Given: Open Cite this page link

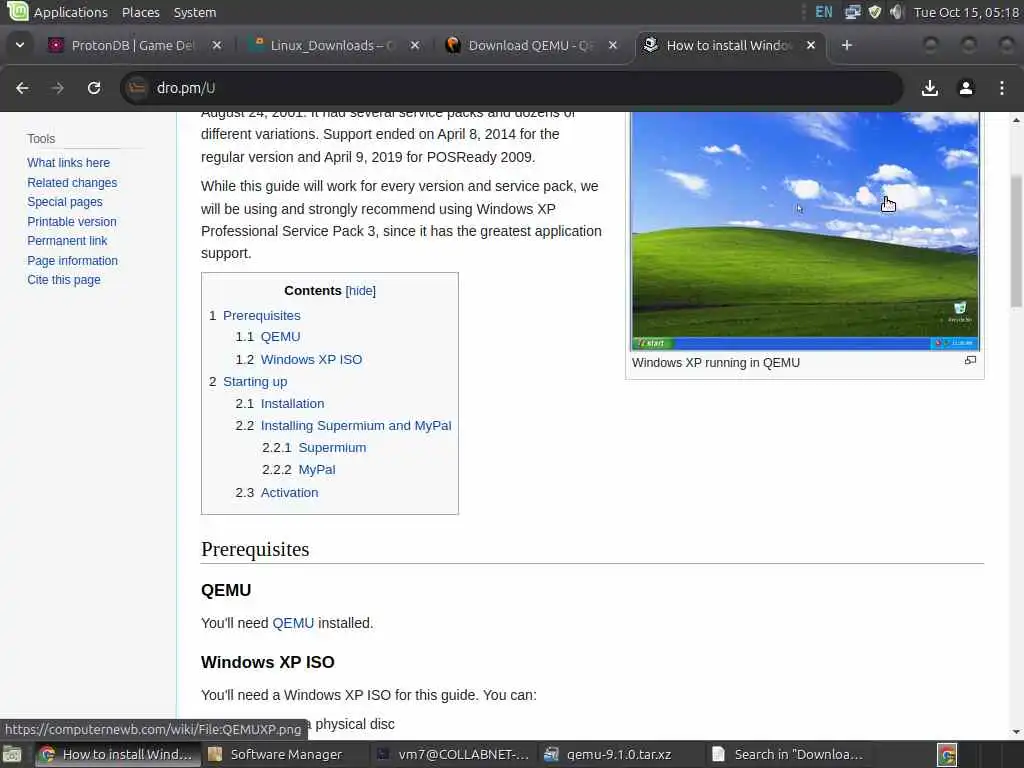Looking at the screenshot, I should point(64,280).
